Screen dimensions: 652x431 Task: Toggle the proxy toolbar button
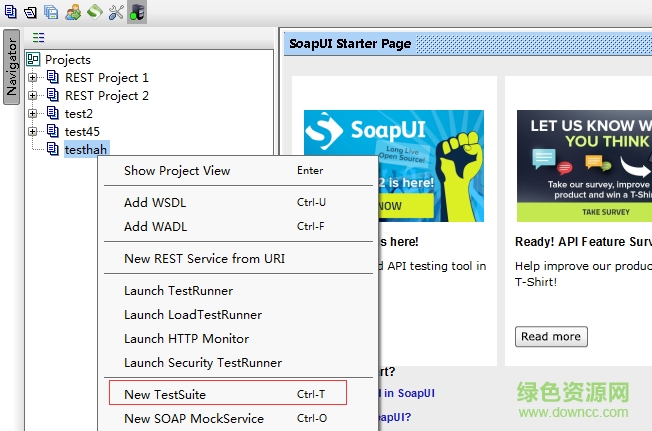click(137, 12)
